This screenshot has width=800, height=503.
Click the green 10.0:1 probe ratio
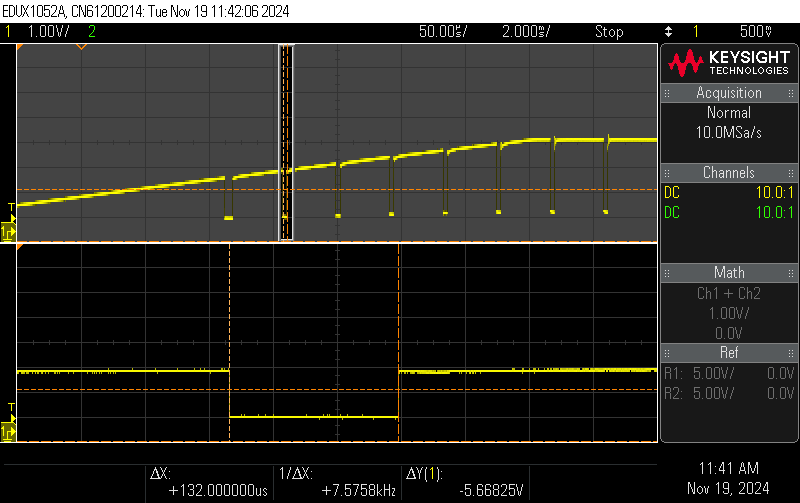pos(775,213)
